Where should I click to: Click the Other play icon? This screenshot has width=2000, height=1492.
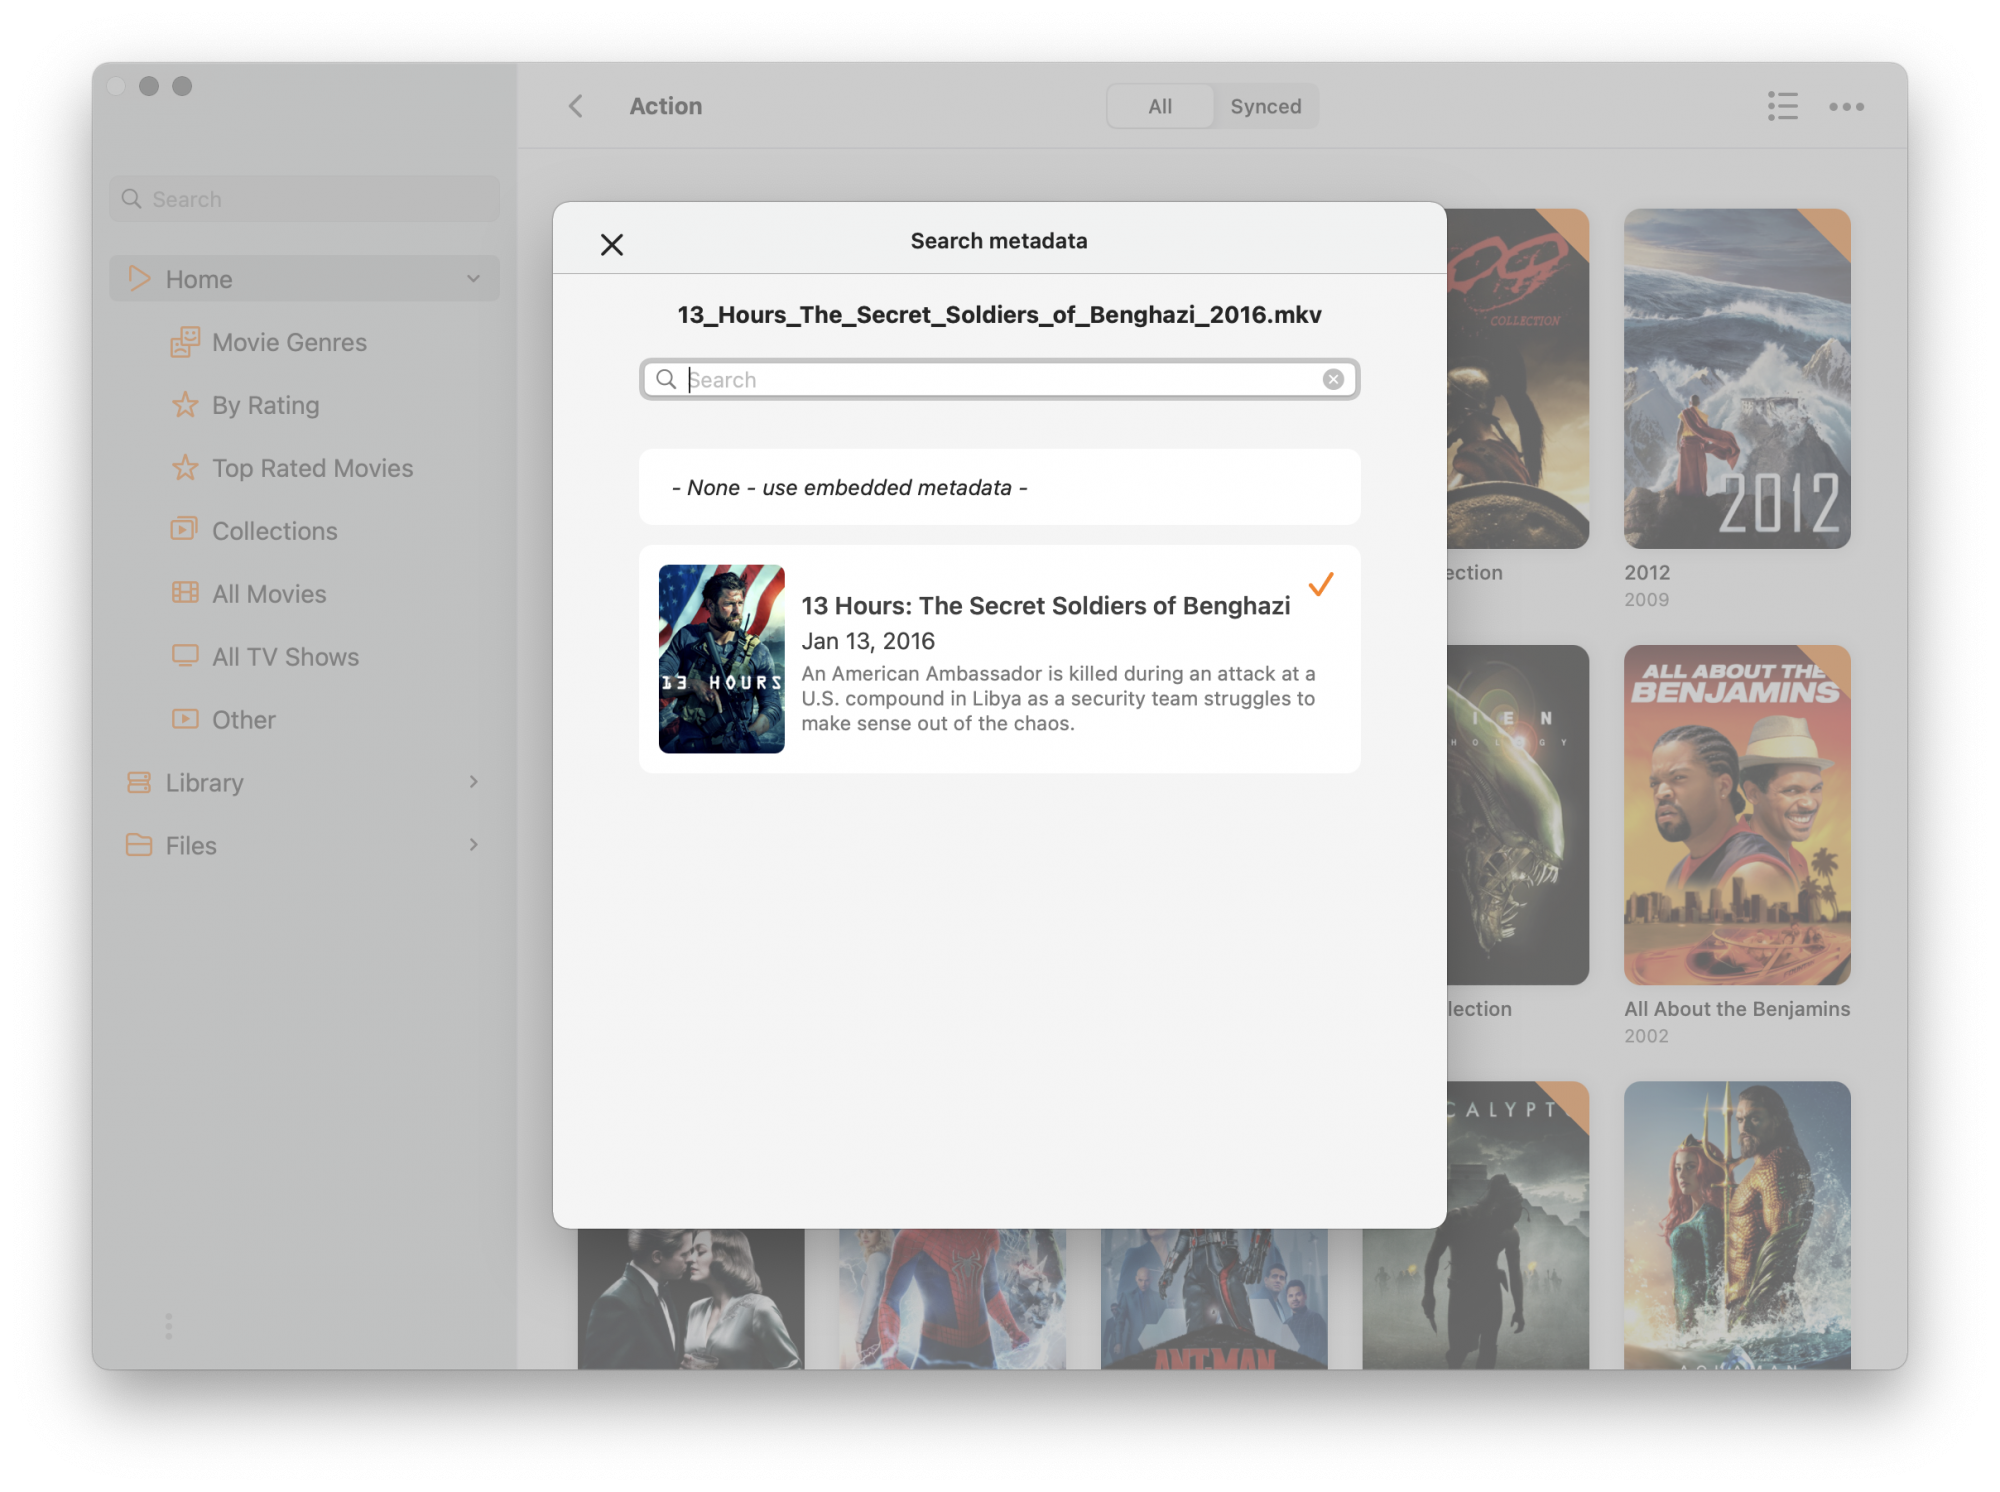point(185,719)
